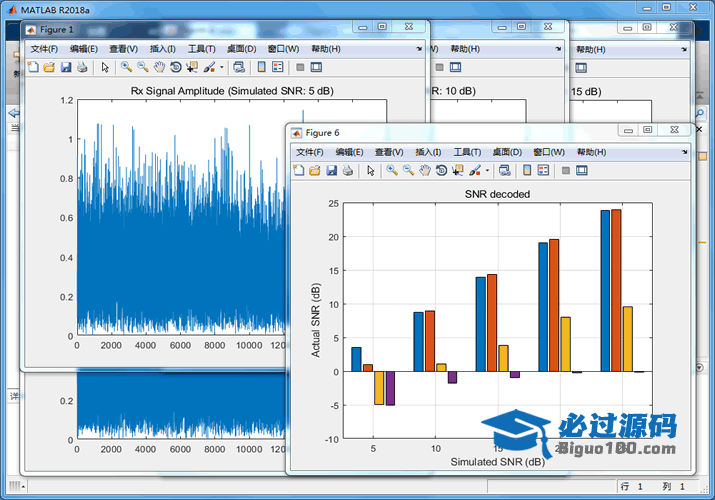
Task: Click Insert Colorbar icon in Figure 1 toolbar
Action: tap(261, 67)
